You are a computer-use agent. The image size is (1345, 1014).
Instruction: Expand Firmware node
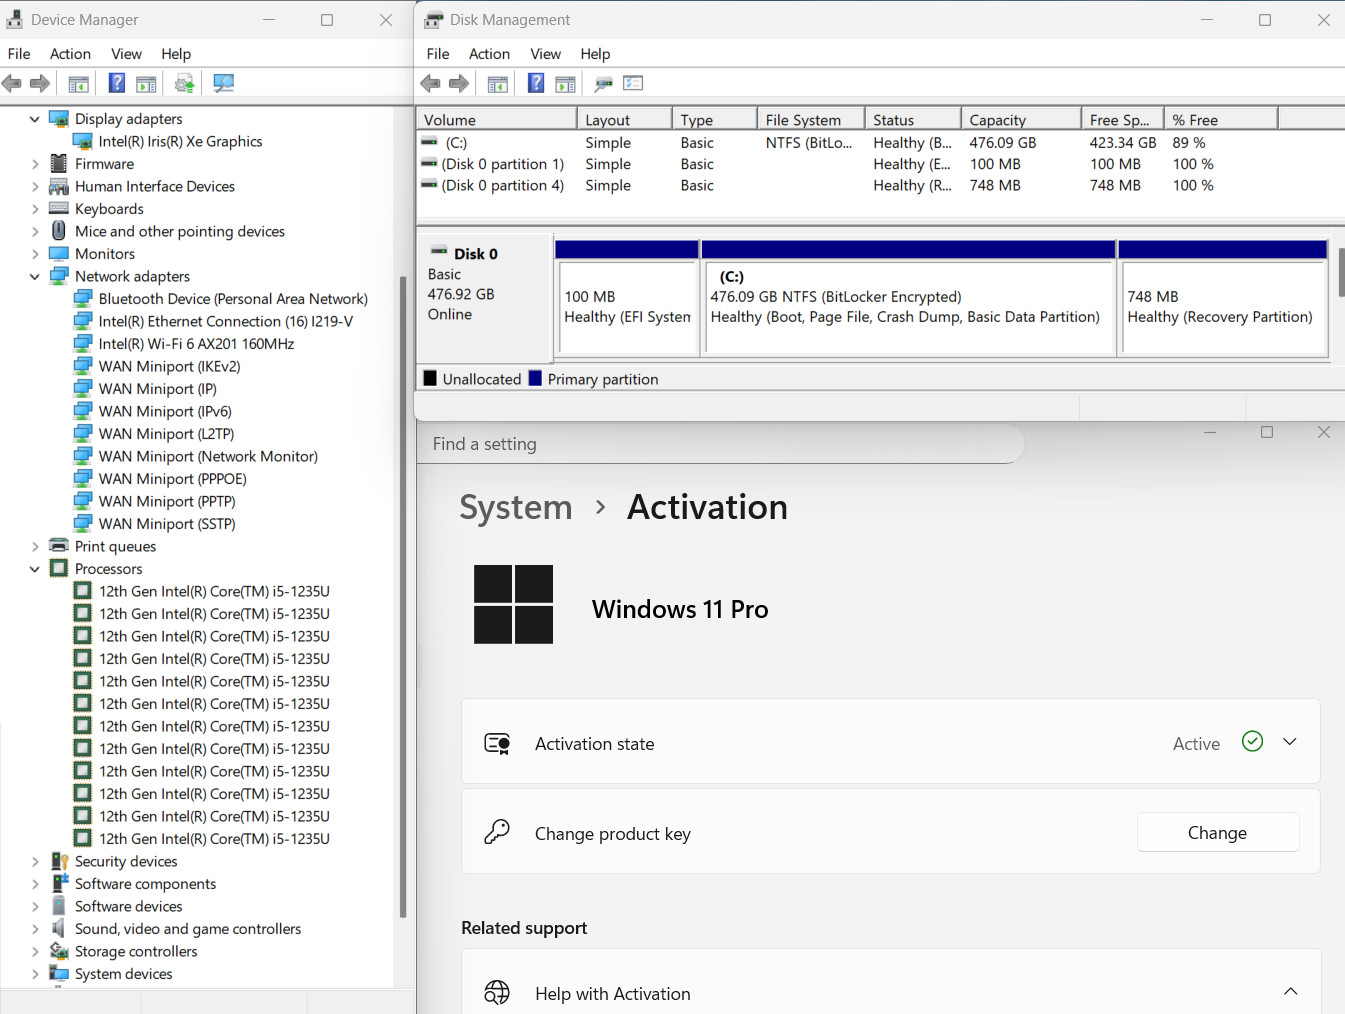pyautogui.click(x=34, y=164)
